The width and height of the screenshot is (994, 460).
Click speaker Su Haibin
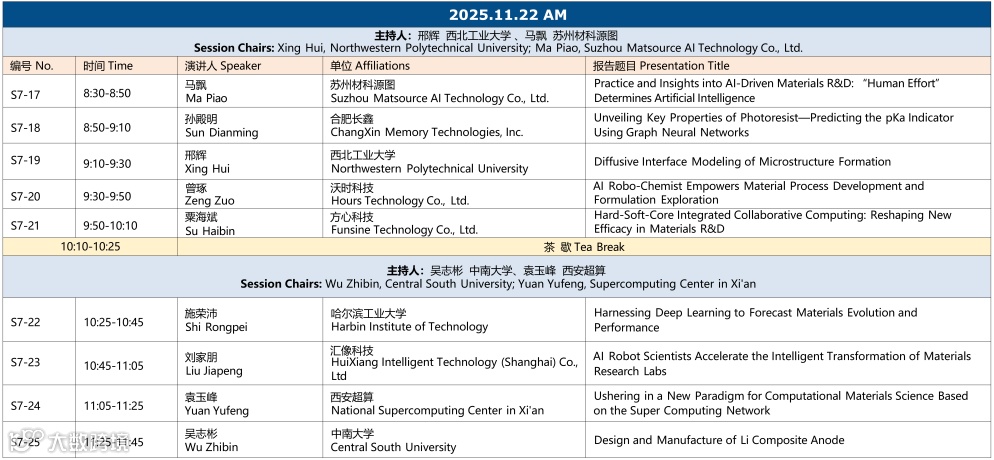(210, 224)
